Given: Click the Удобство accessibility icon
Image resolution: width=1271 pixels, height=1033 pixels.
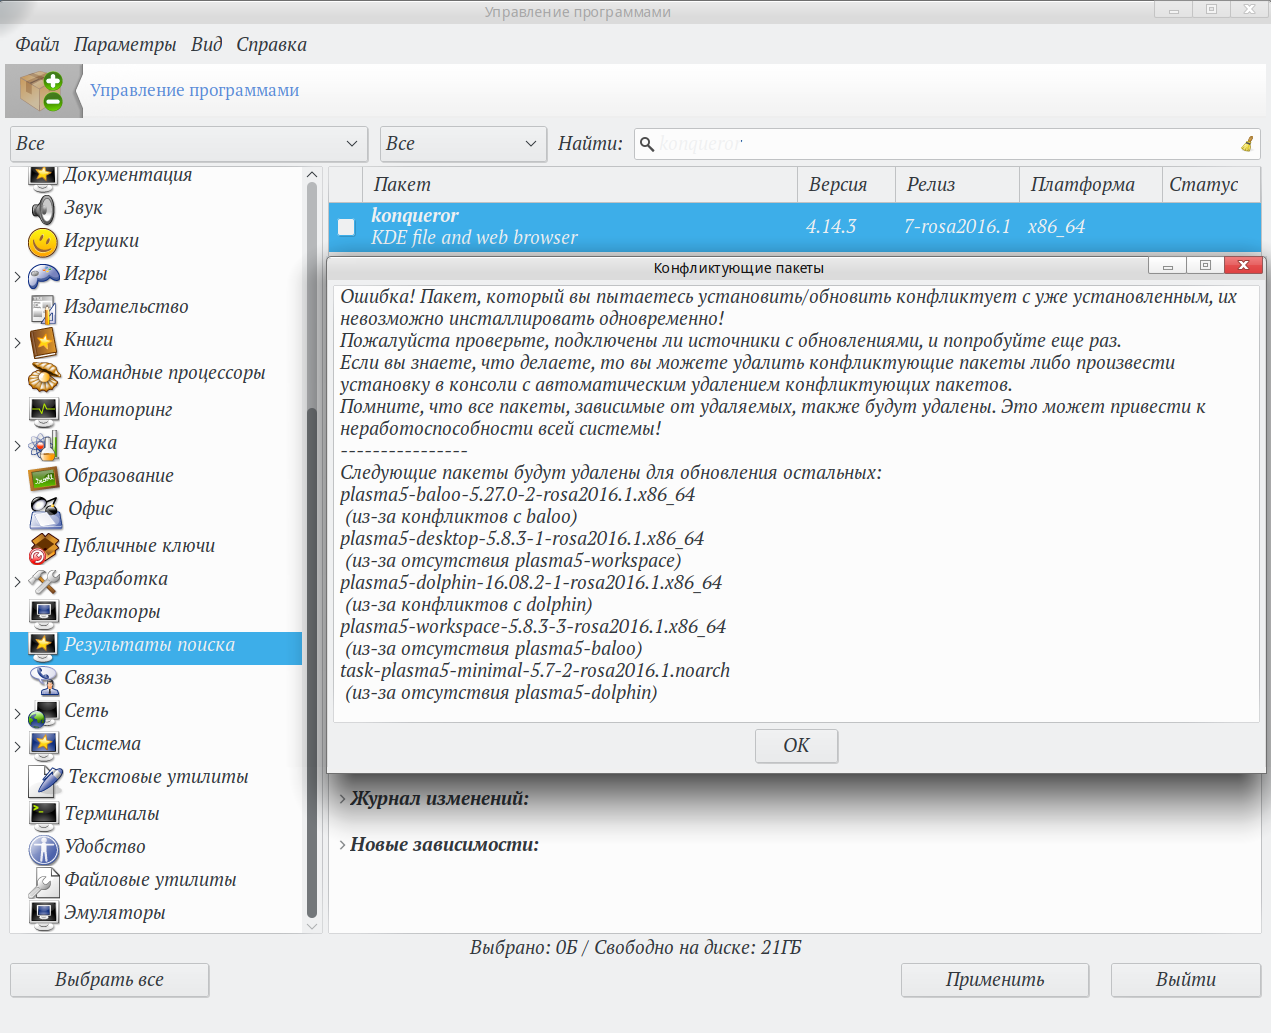Looking at the screenshot, I should coord(43,848).
